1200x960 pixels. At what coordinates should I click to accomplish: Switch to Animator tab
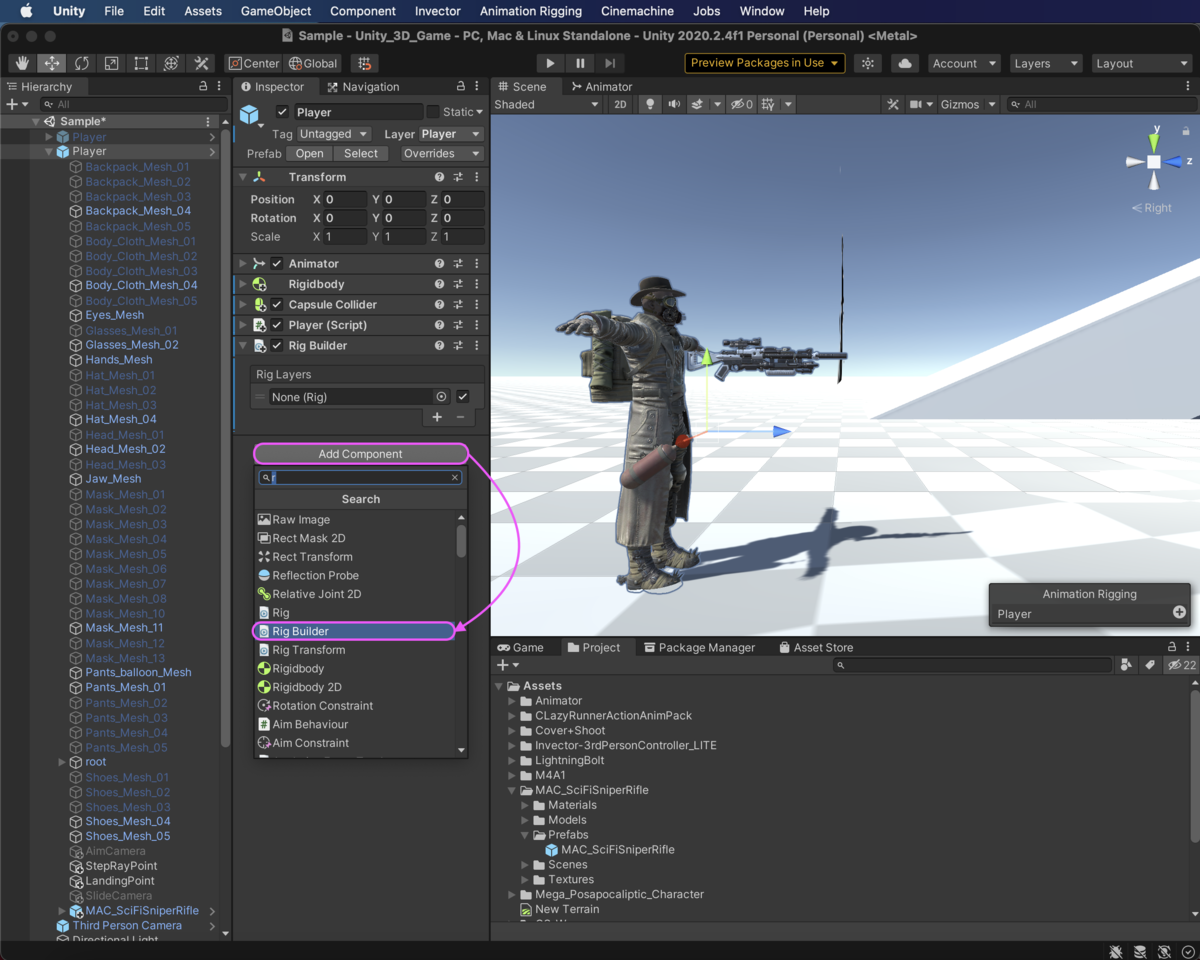click(601, 87)
